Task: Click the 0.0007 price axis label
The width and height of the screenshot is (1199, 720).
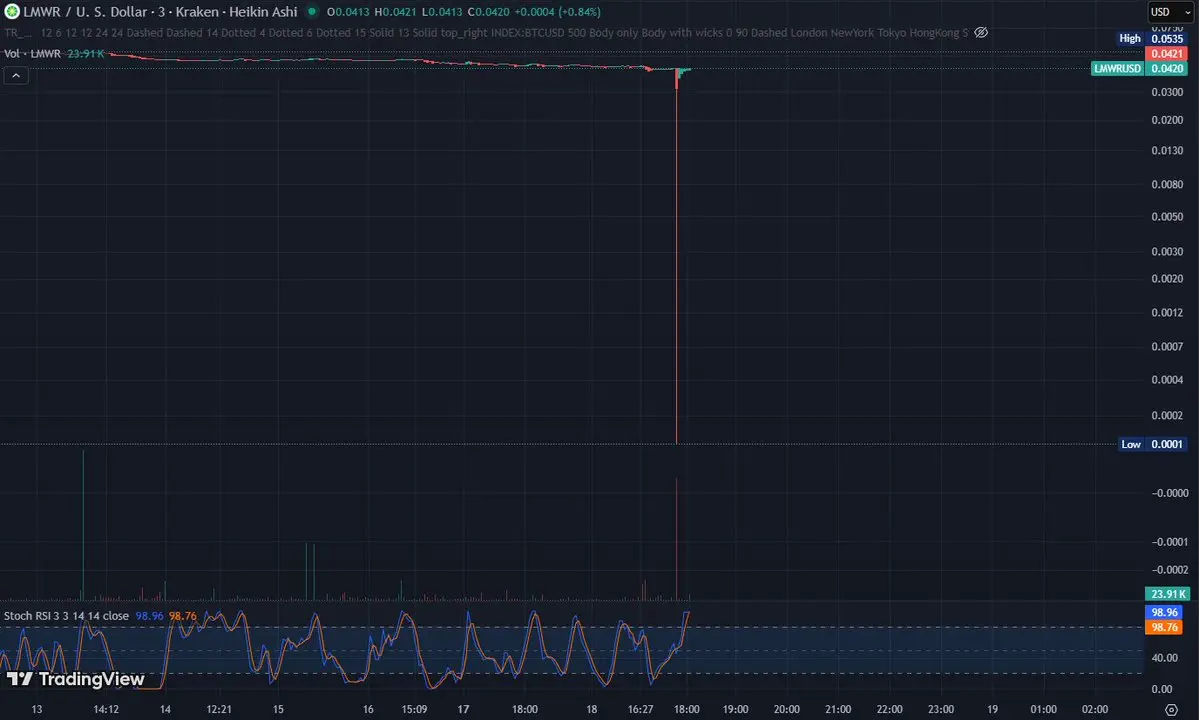Action: [1167, 346]
